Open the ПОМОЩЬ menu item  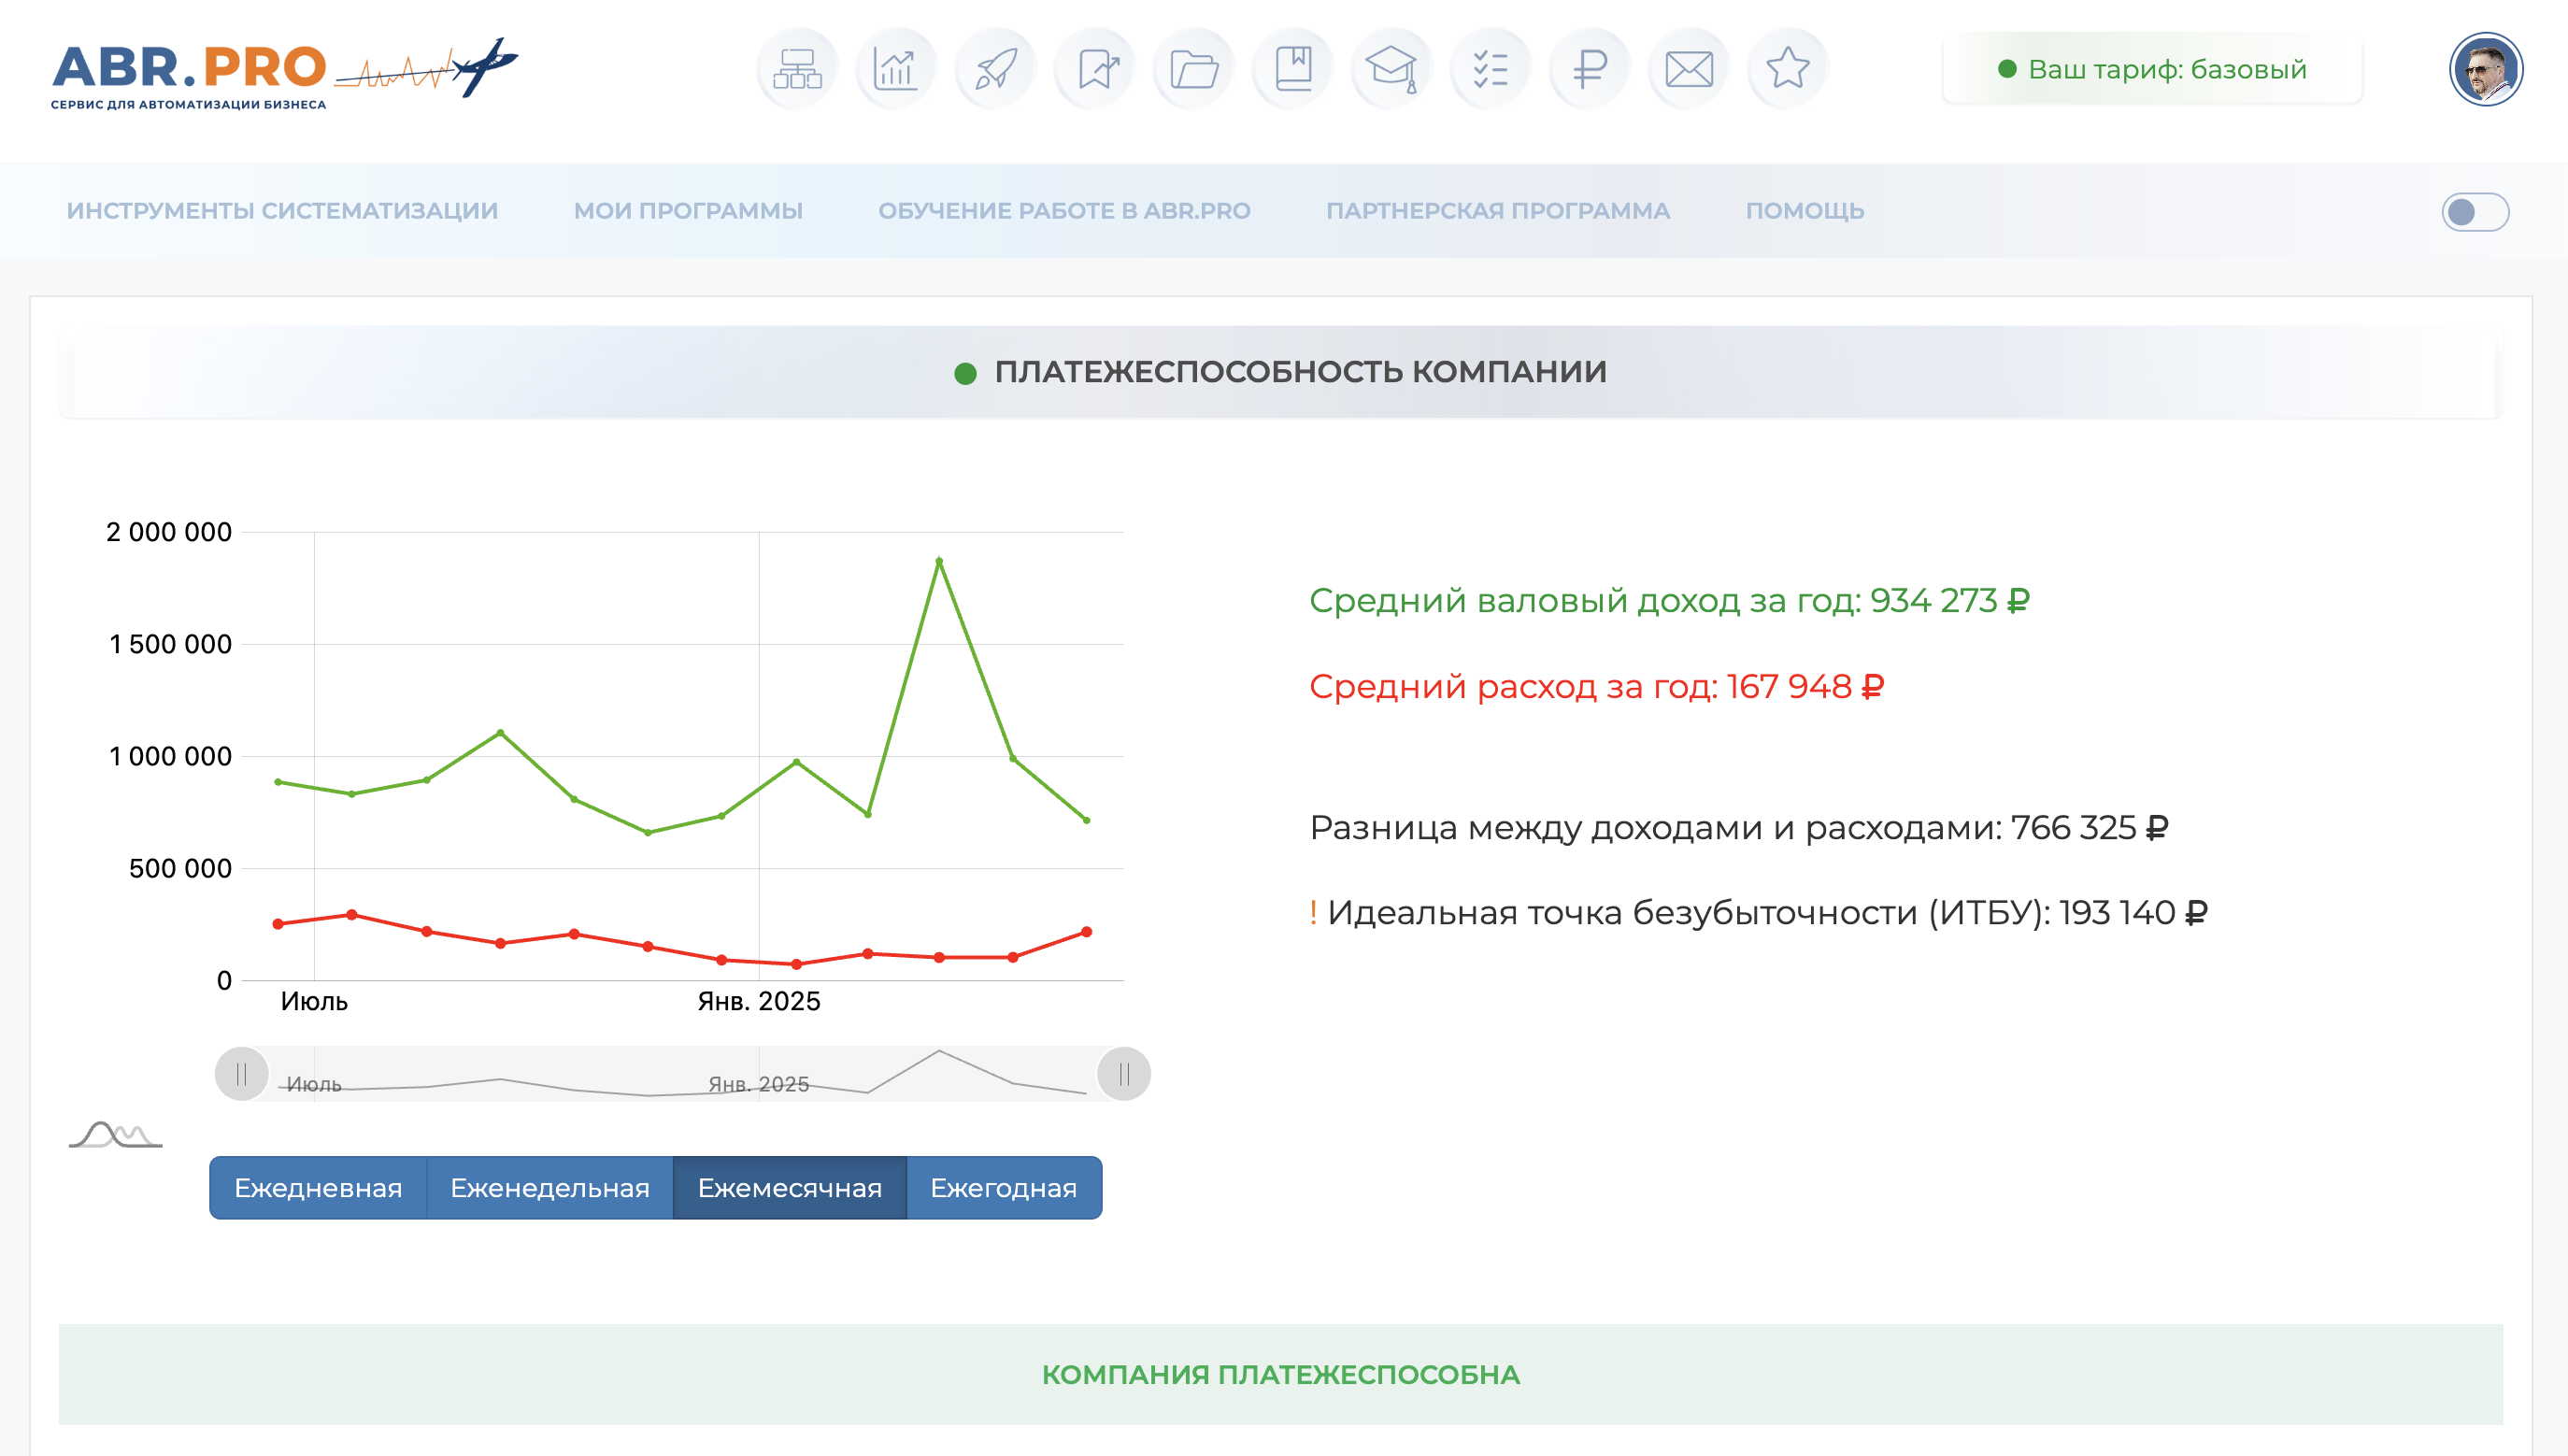tap(1804, 211)
